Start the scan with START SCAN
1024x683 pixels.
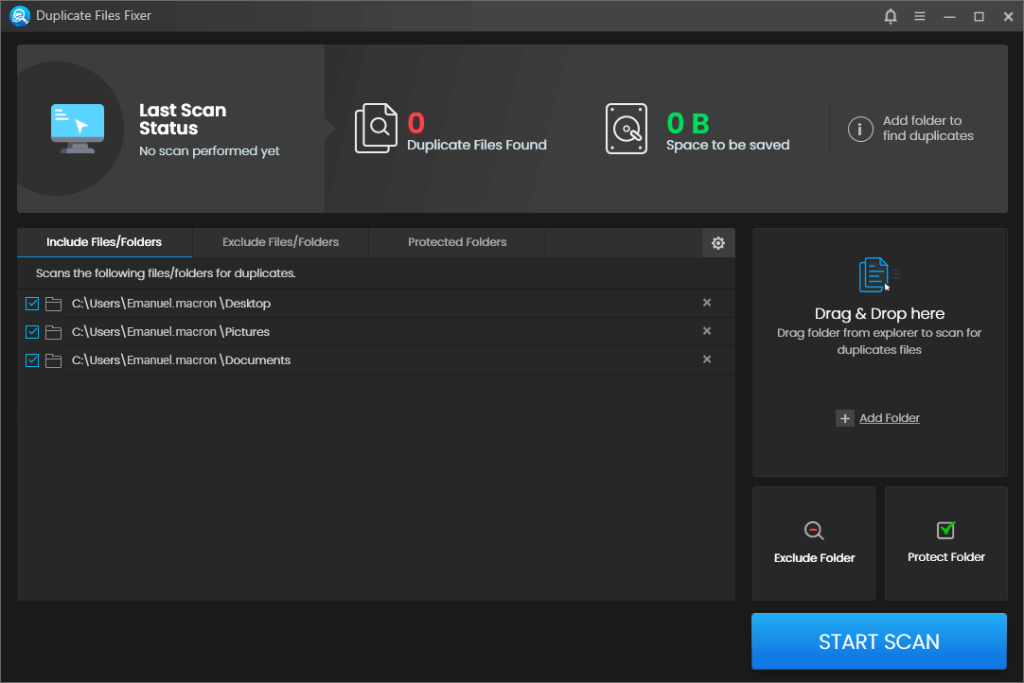coord(879,641)
